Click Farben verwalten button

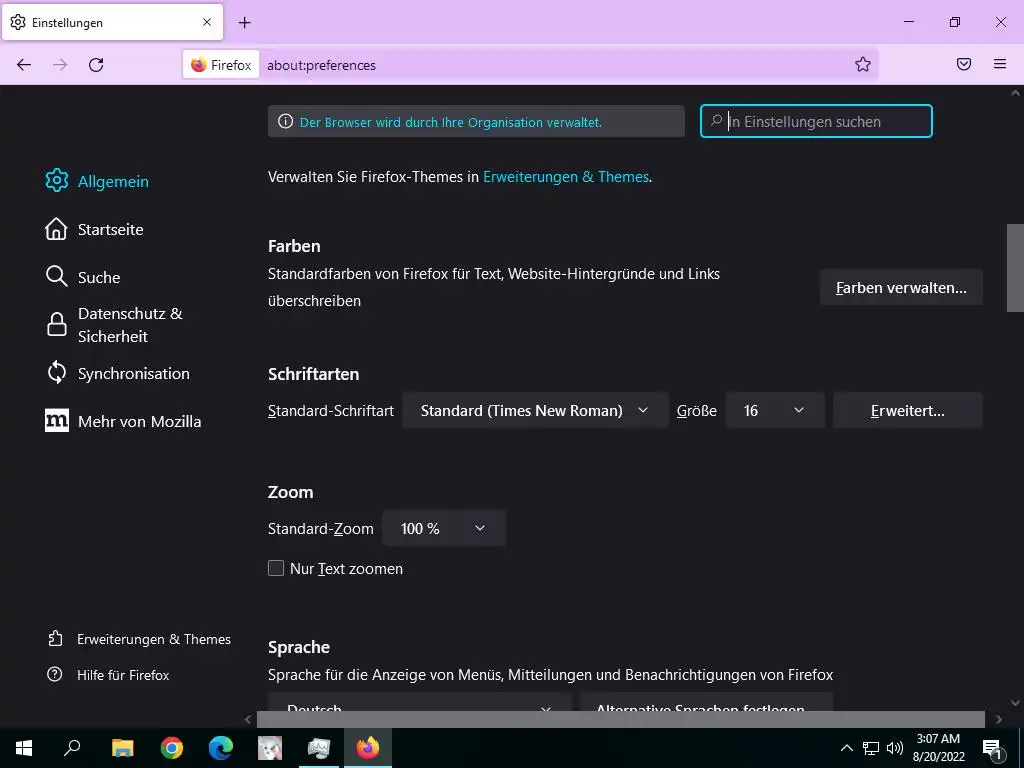point(901,287)
